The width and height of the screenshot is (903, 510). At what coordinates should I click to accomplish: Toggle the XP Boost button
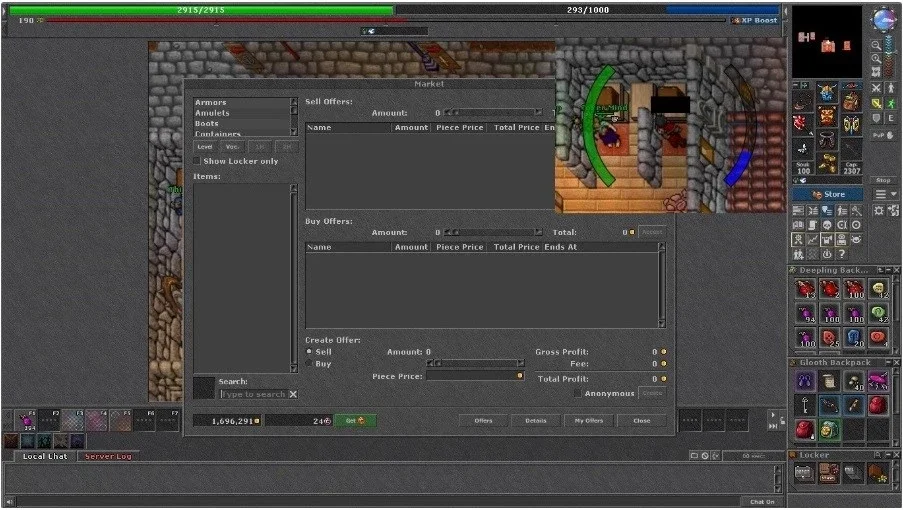pyautogui.click(x=755, y=20)
